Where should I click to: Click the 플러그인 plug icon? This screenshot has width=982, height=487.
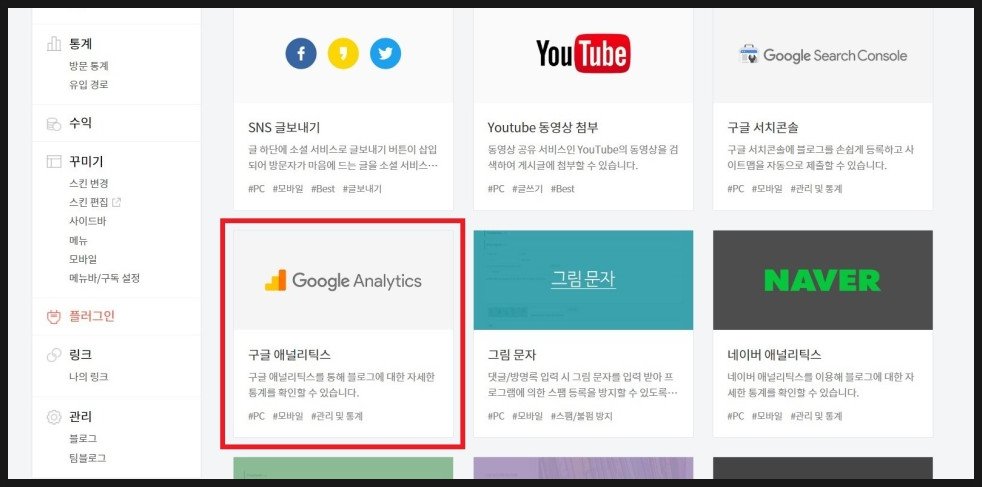(54, 316)
